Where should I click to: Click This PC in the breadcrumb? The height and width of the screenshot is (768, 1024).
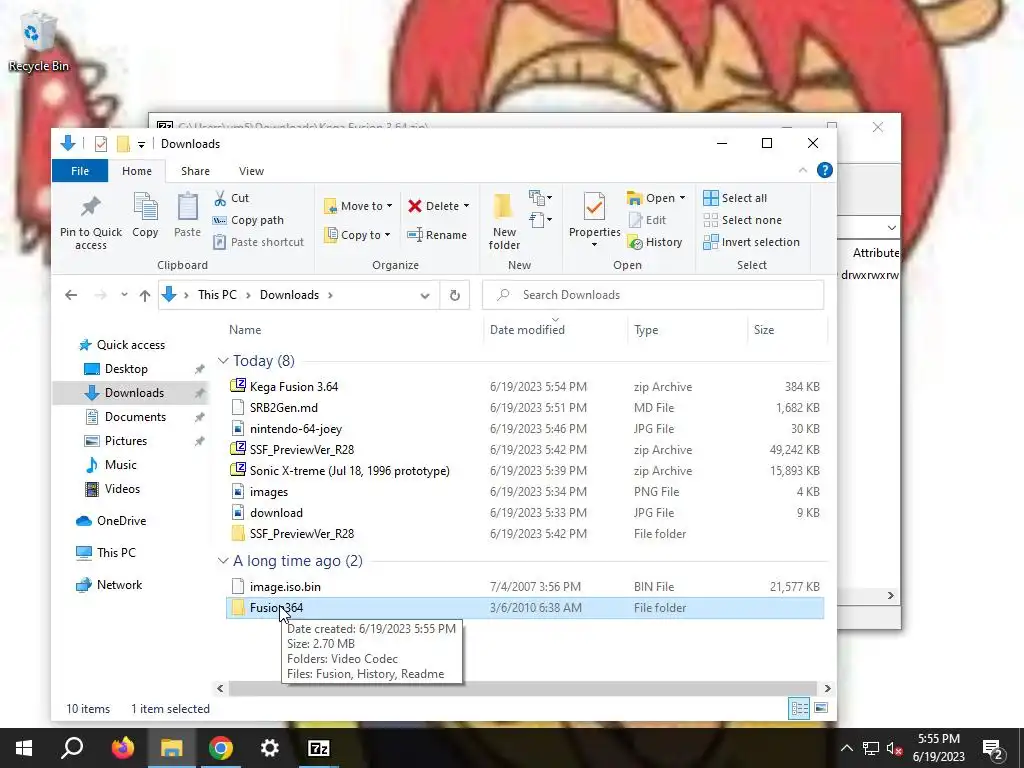[x=217, y=295]
